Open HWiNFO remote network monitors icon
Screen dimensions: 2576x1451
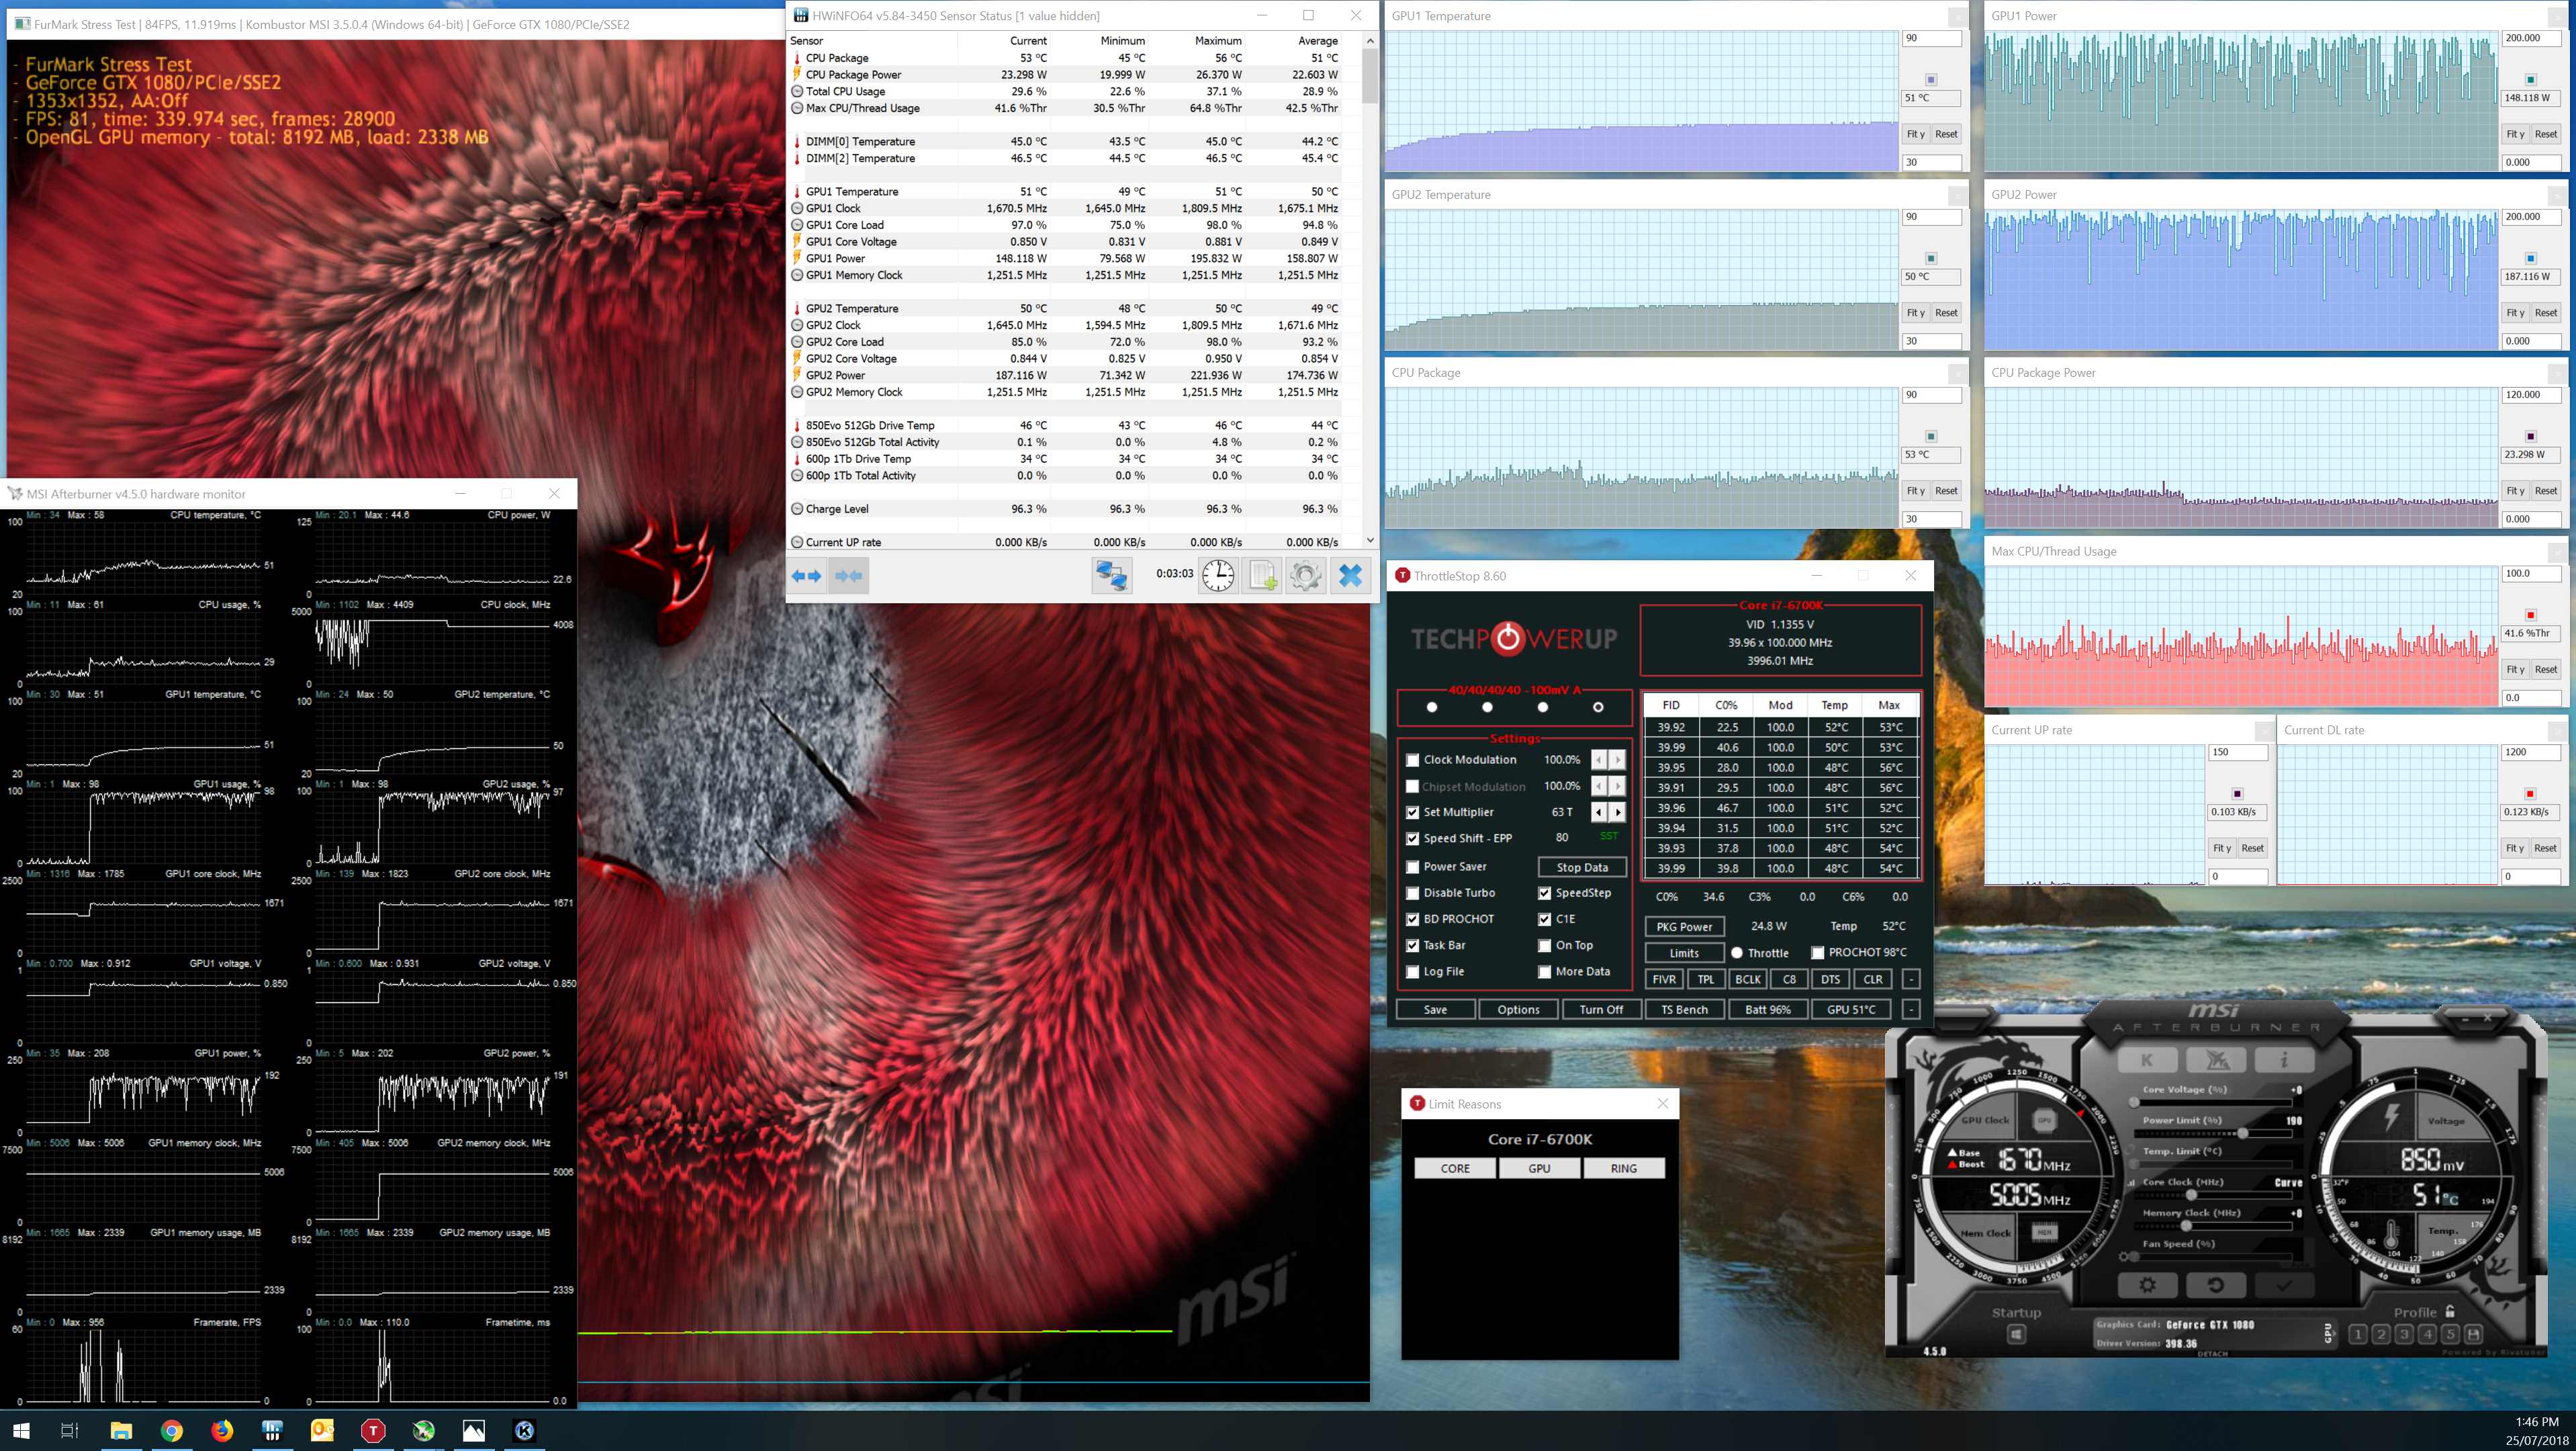tap(1111, 576)
